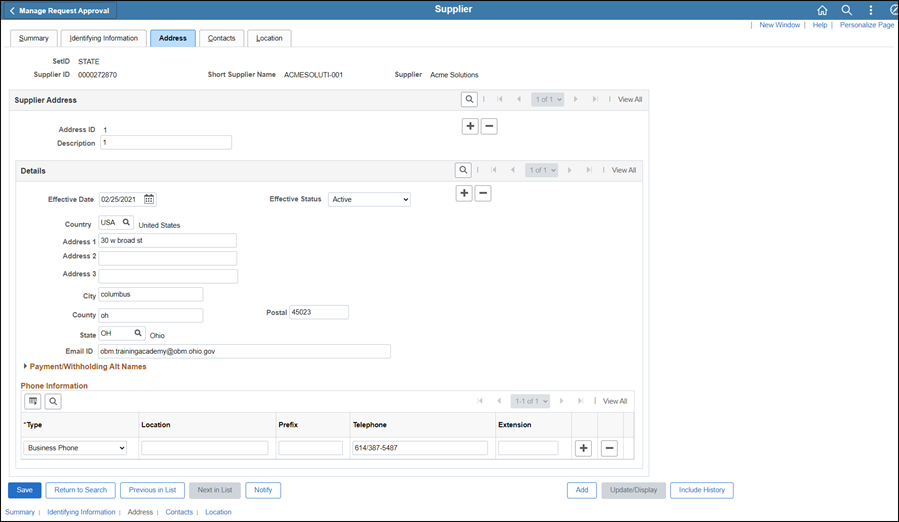Go to next Details row arrow
This screenshot has height=522, width=899.
(x=569, y=170)
